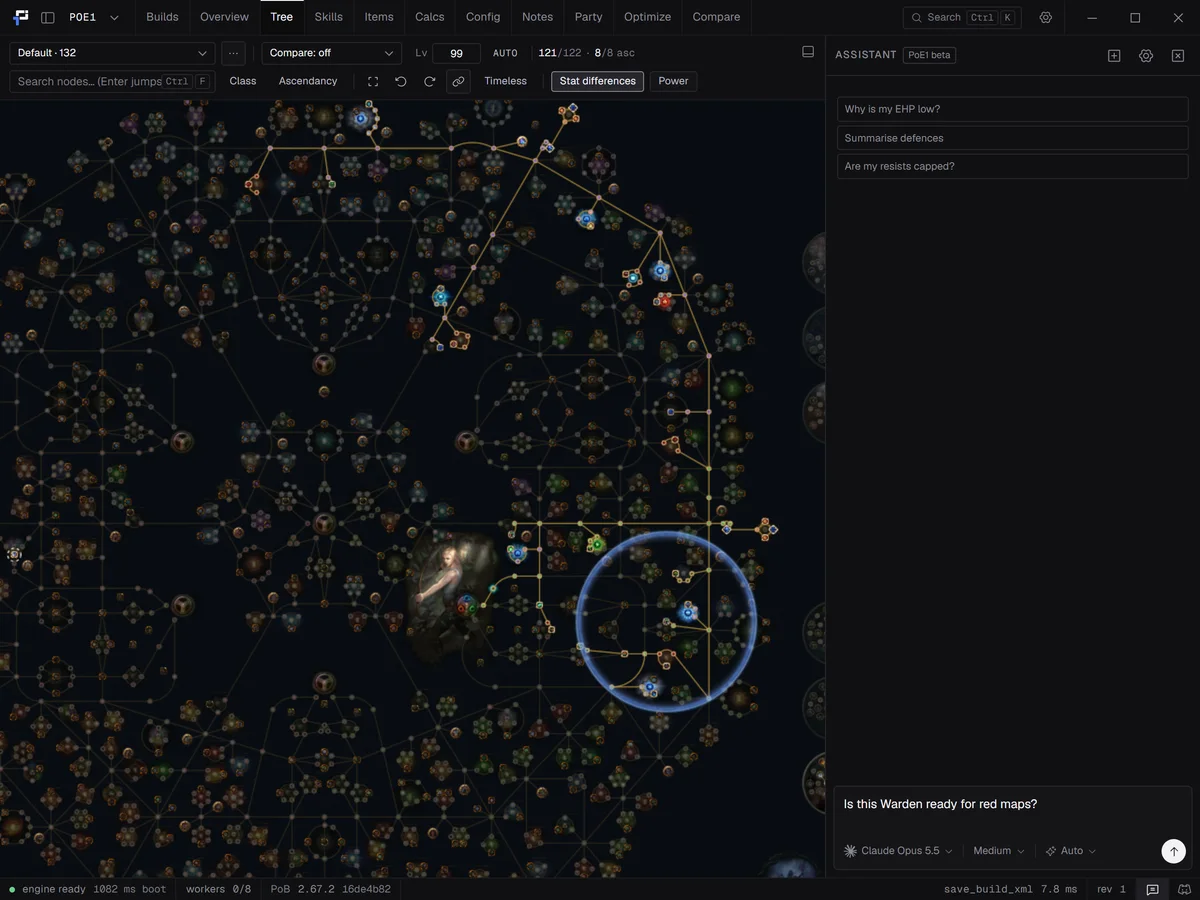Click the Search nodes field
Viewport: 1200px width, 900px height.
112,81
